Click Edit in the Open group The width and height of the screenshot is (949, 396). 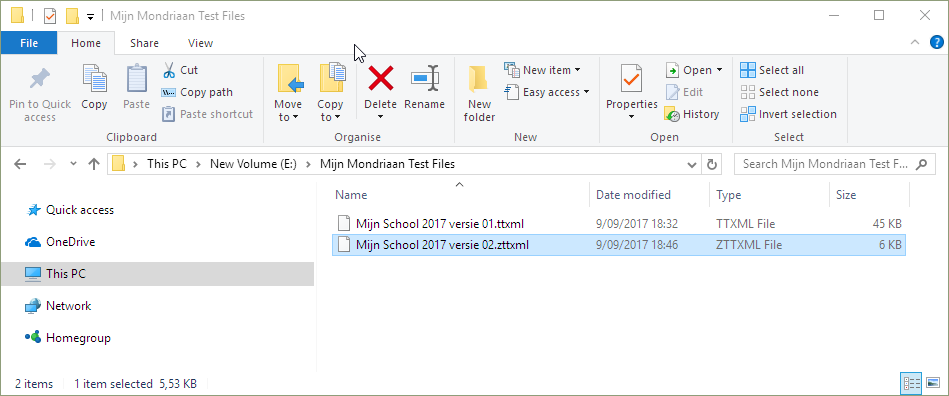tap(685, 92)
